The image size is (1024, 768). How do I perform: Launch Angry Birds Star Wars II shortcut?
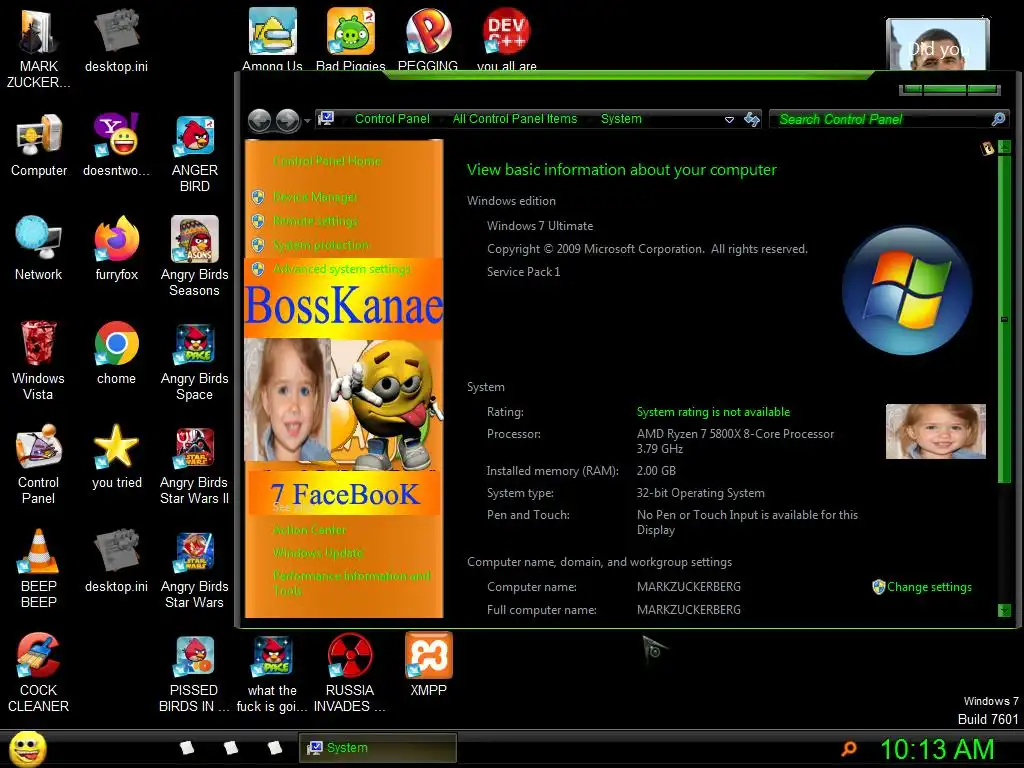pyautogui.click(x=195, y=464)
